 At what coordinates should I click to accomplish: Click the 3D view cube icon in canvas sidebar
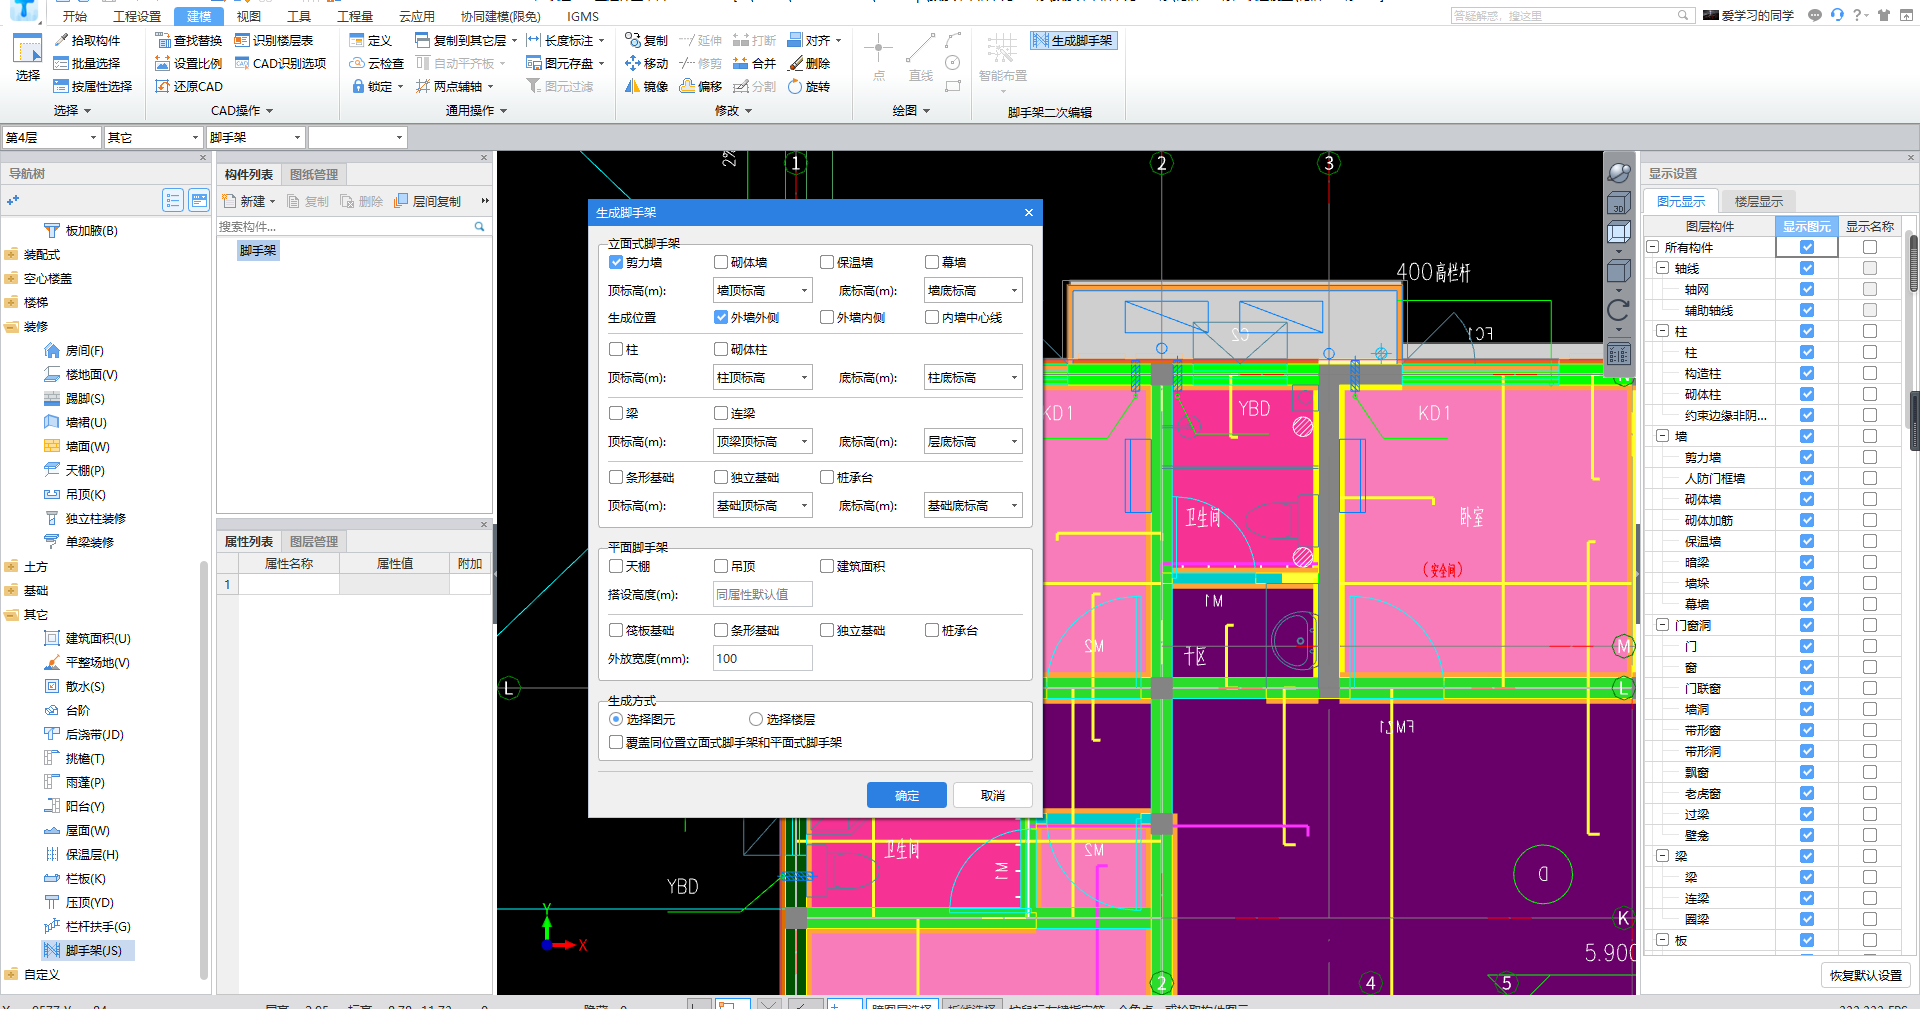point(1618,203)
